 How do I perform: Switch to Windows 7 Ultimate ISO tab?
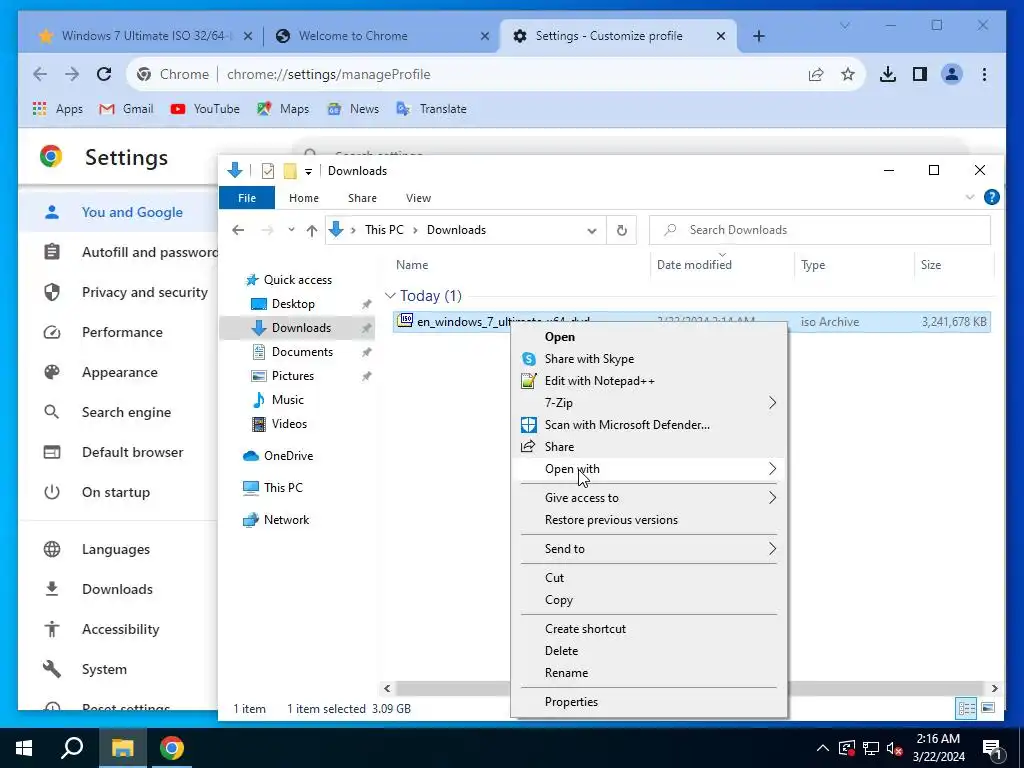145,36
